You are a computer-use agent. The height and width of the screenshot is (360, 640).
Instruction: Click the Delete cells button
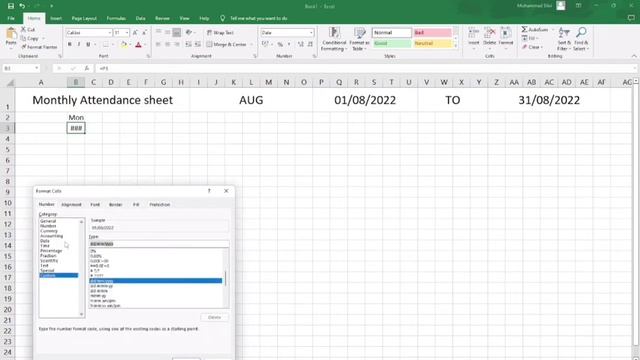489,38
